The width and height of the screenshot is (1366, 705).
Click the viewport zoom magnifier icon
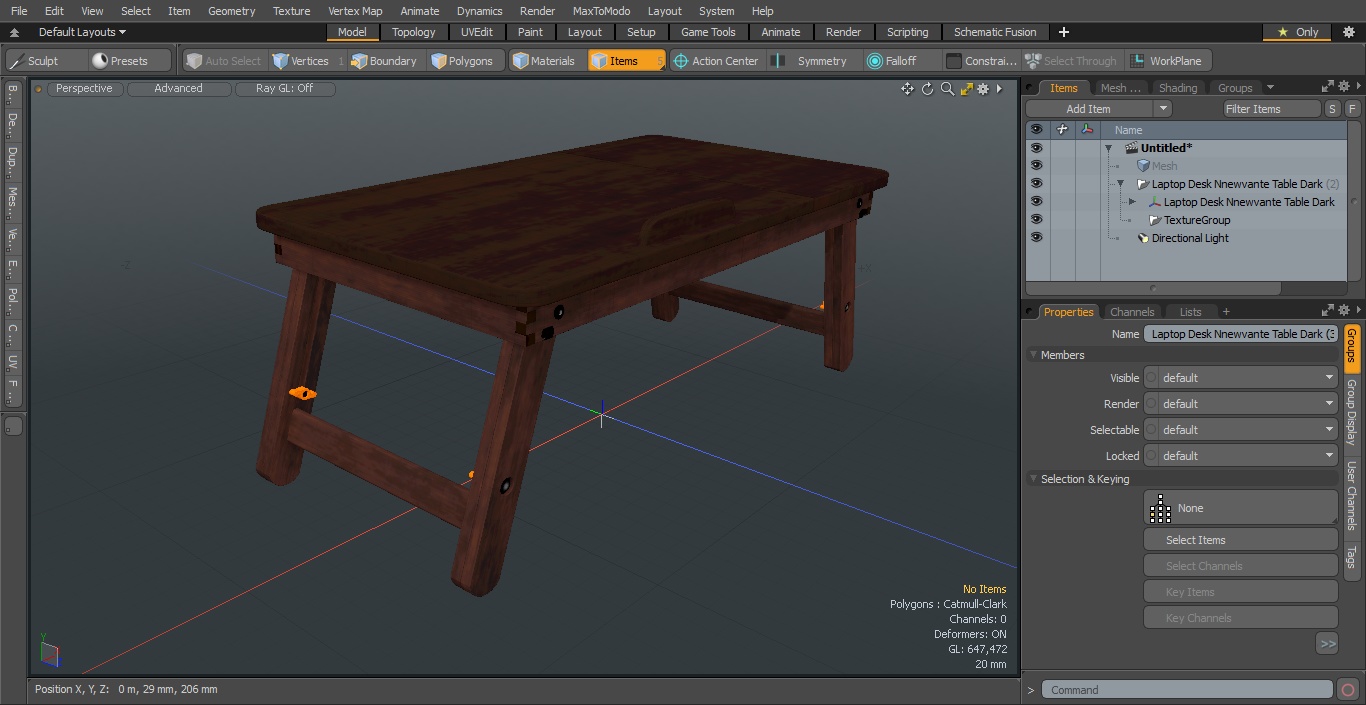(x=947, y=89)
